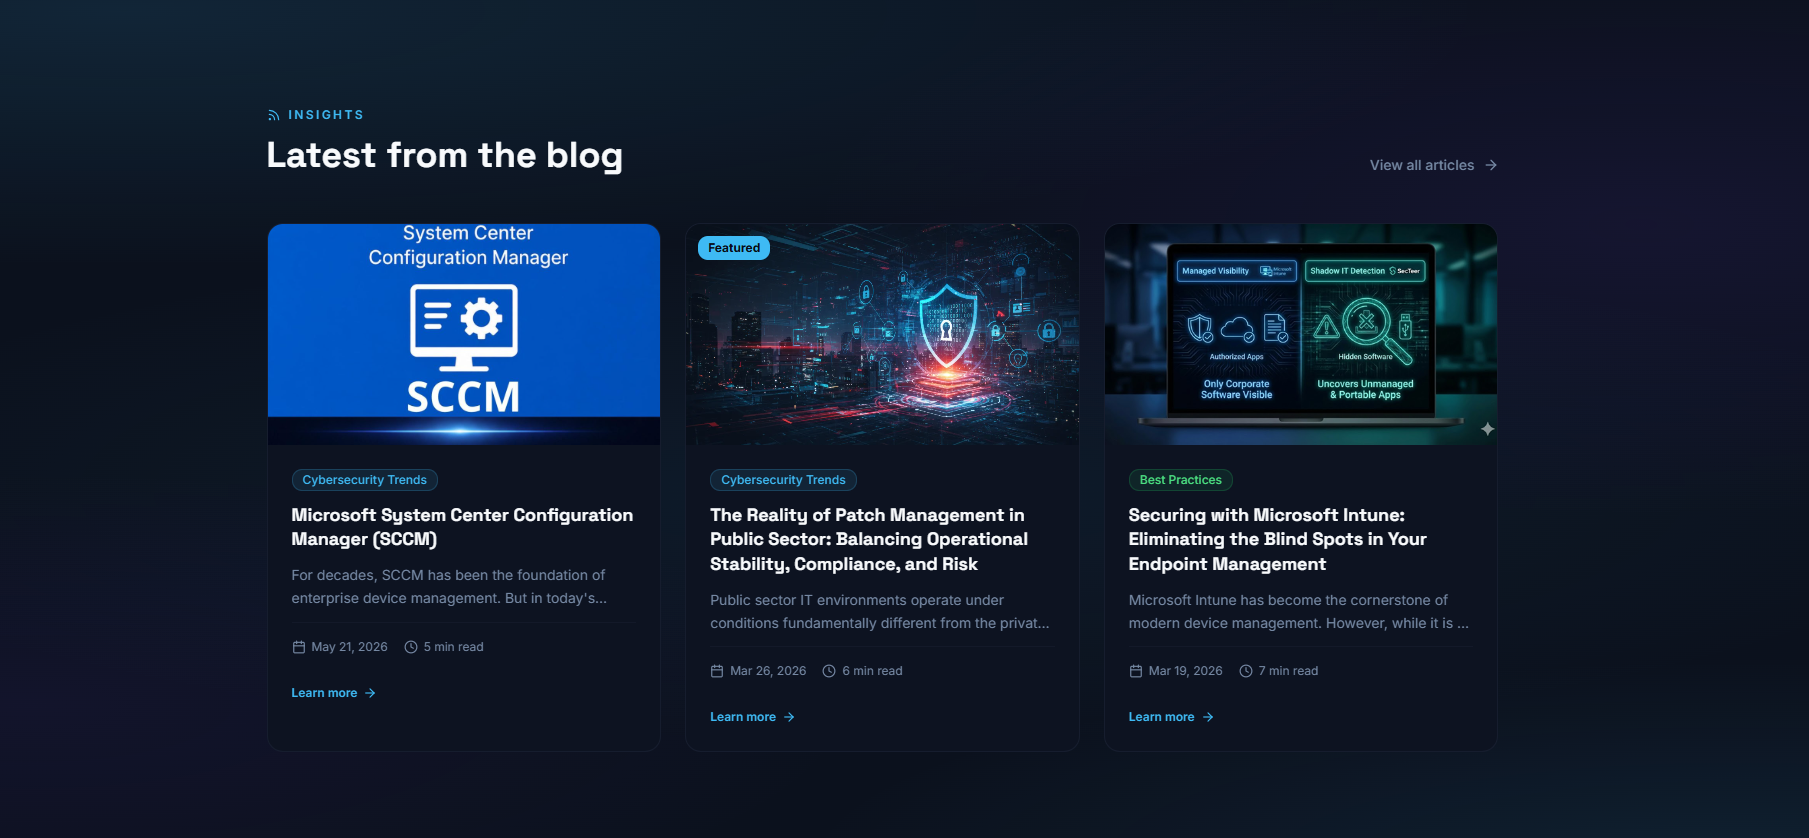Click the 6 min read label
Viewport: 1809px width, 838px height.
[872, 671]
